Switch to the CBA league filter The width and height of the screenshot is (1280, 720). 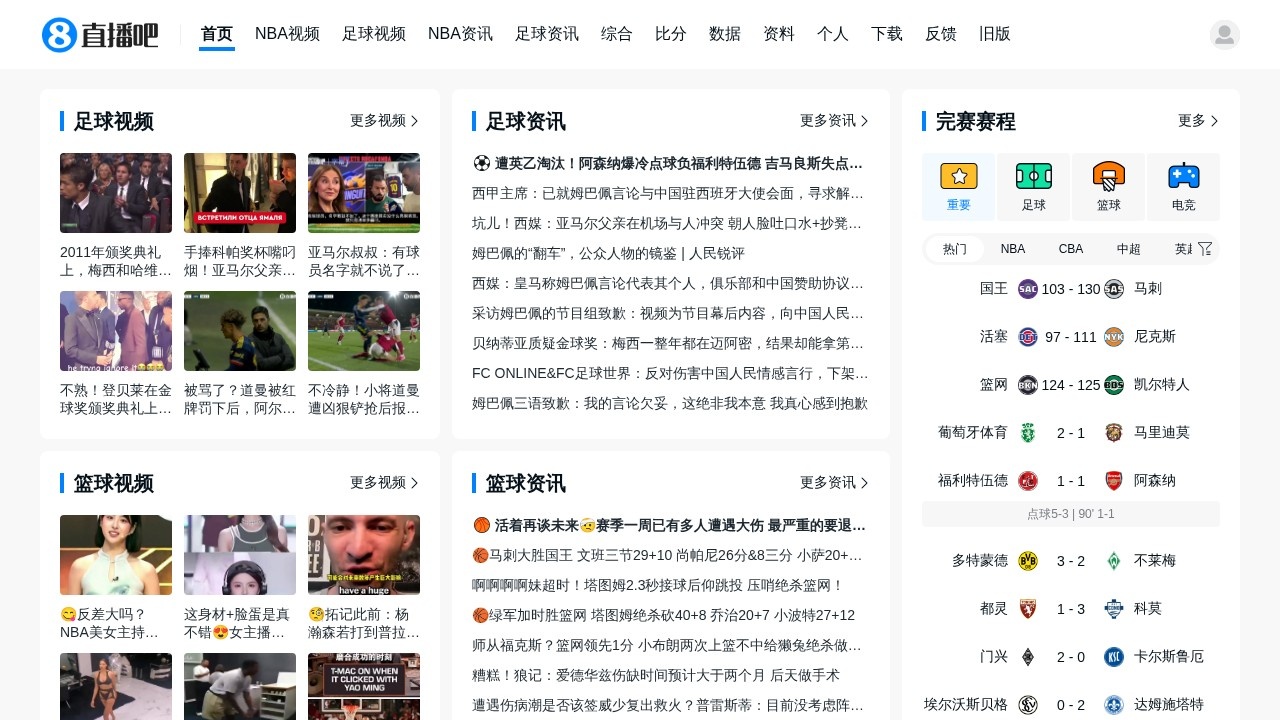[1071, 249]
